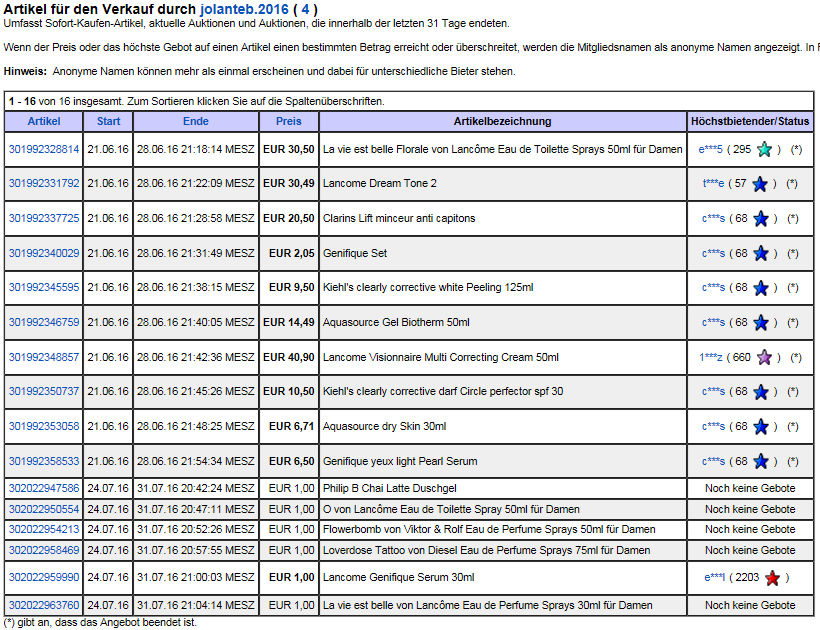The image size is (820, 630).
Task: Select text '1 - 16 von 16 insgesamt'
Action: [x=65, y=101]
